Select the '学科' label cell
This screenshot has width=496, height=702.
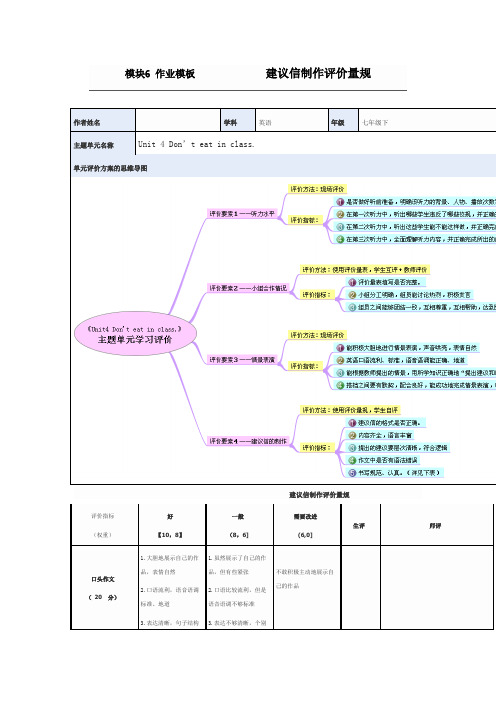[x=238, y=120]
